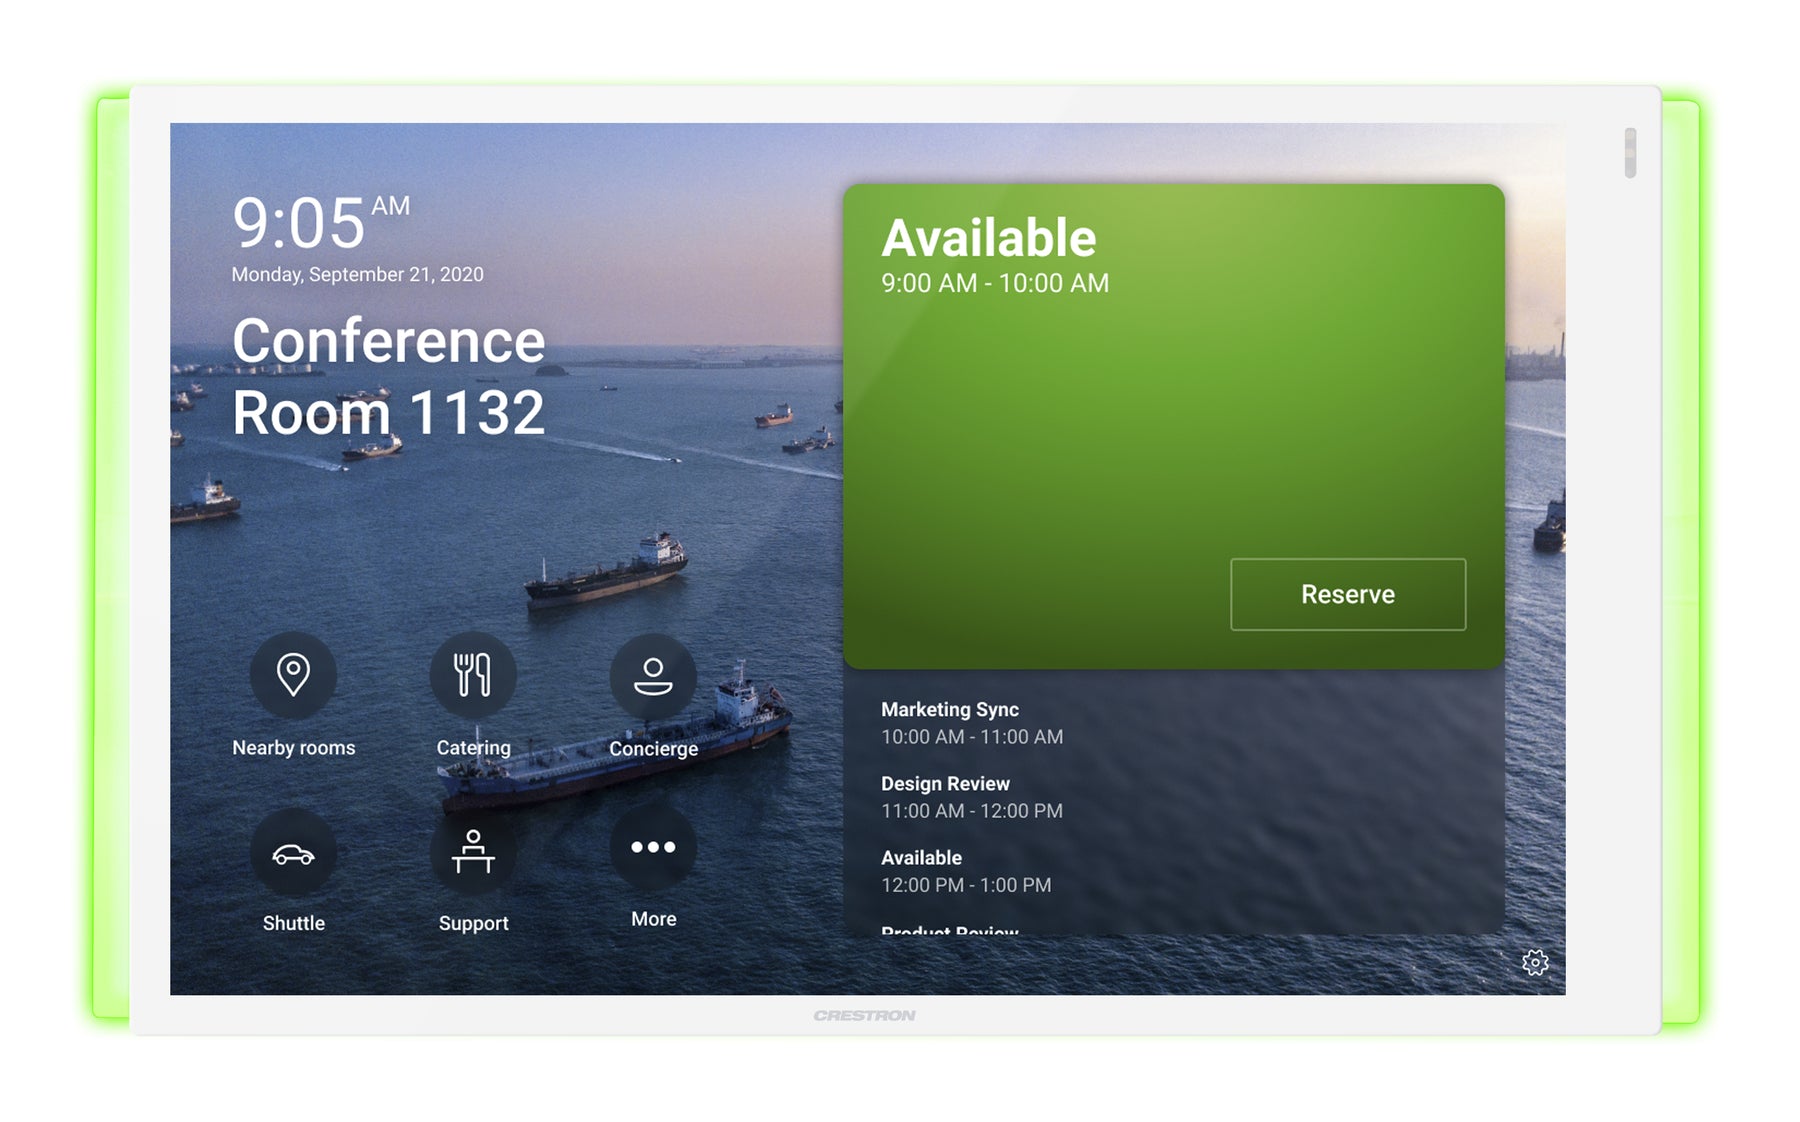
Task: Tap the sensor on the bezel's top-right corner
Action: click(1630, 152)
